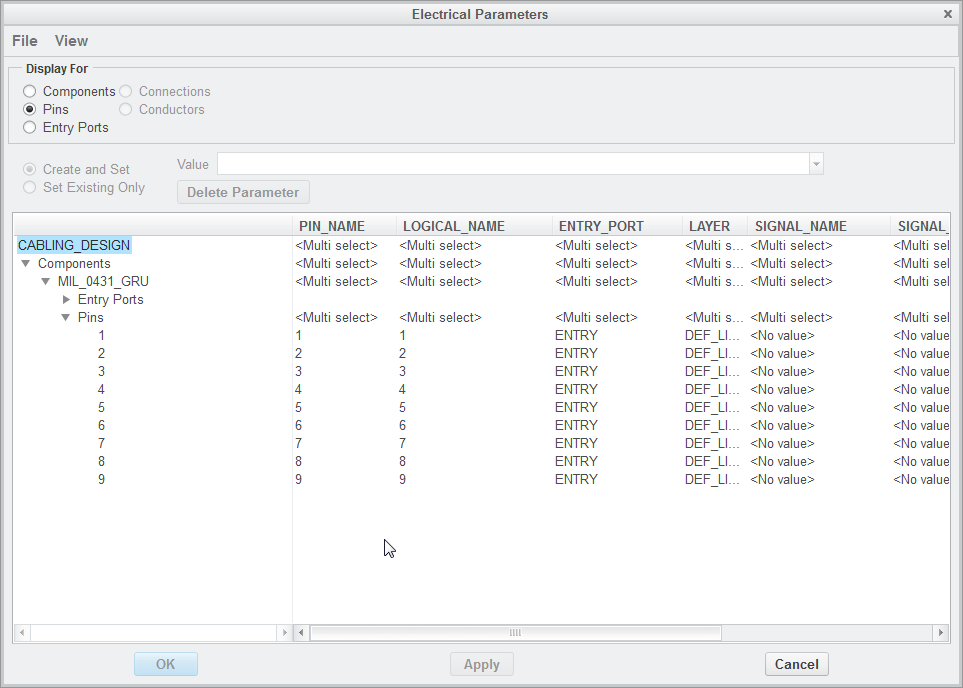Click the Apply button
Image resolution: width=963 pixels, height=688 pixels.
click(482, 664)
